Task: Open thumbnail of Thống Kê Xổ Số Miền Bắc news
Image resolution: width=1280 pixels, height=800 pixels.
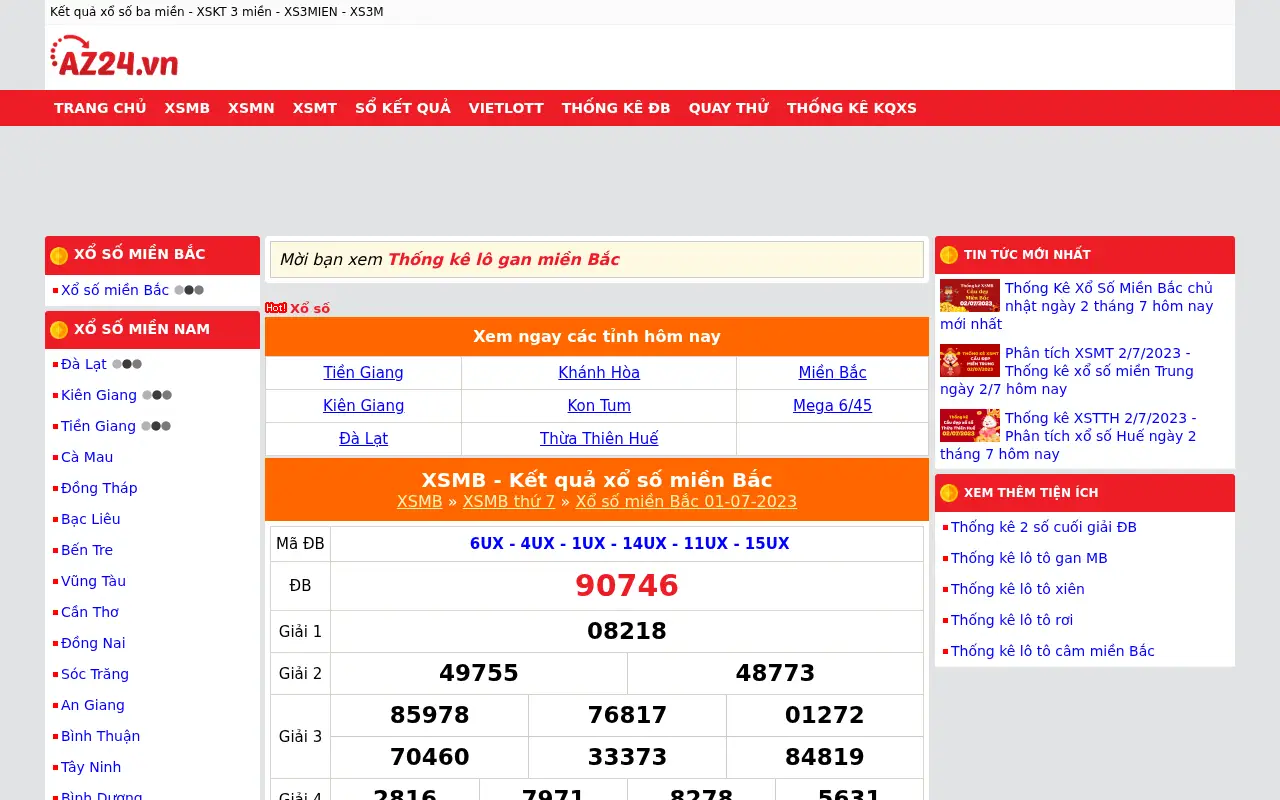Action: click(970, 296)
